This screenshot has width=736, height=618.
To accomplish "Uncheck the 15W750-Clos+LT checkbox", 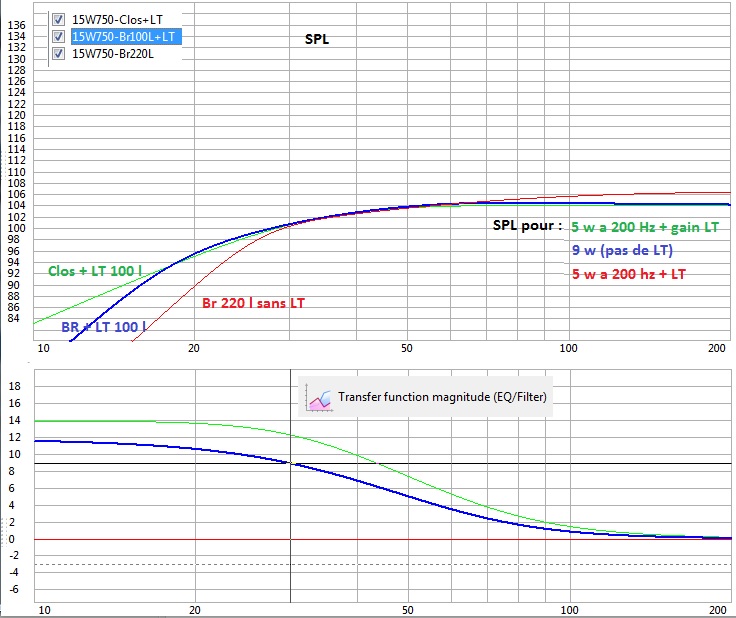I will click(58, 19).
